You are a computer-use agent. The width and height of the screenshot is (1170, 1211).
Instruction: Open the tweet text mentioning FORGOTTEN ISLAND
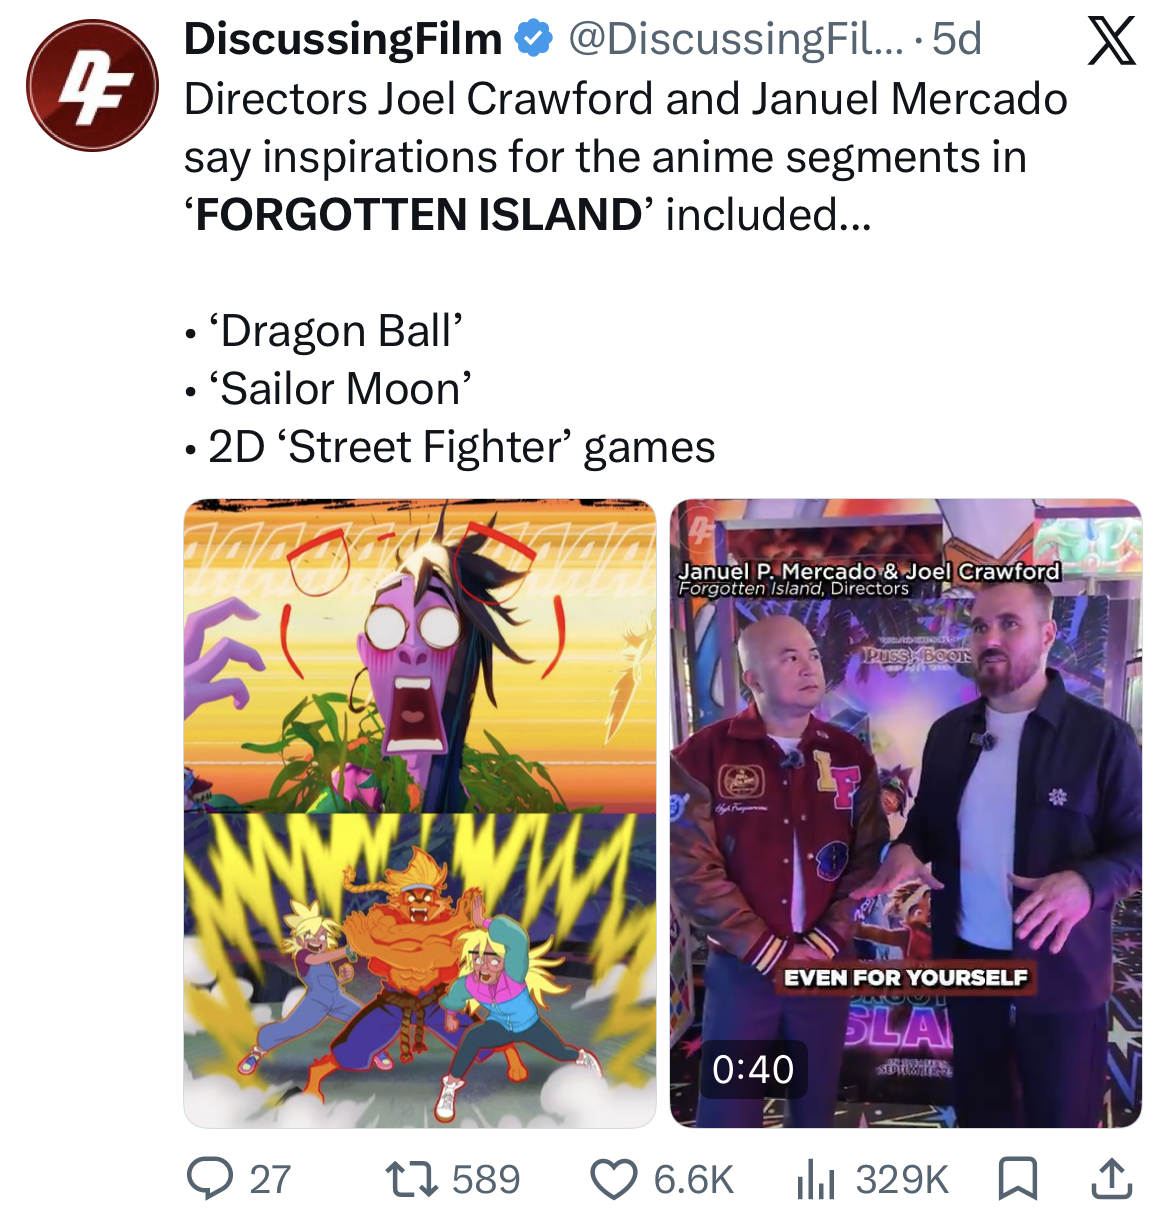[x=626, y=272]
